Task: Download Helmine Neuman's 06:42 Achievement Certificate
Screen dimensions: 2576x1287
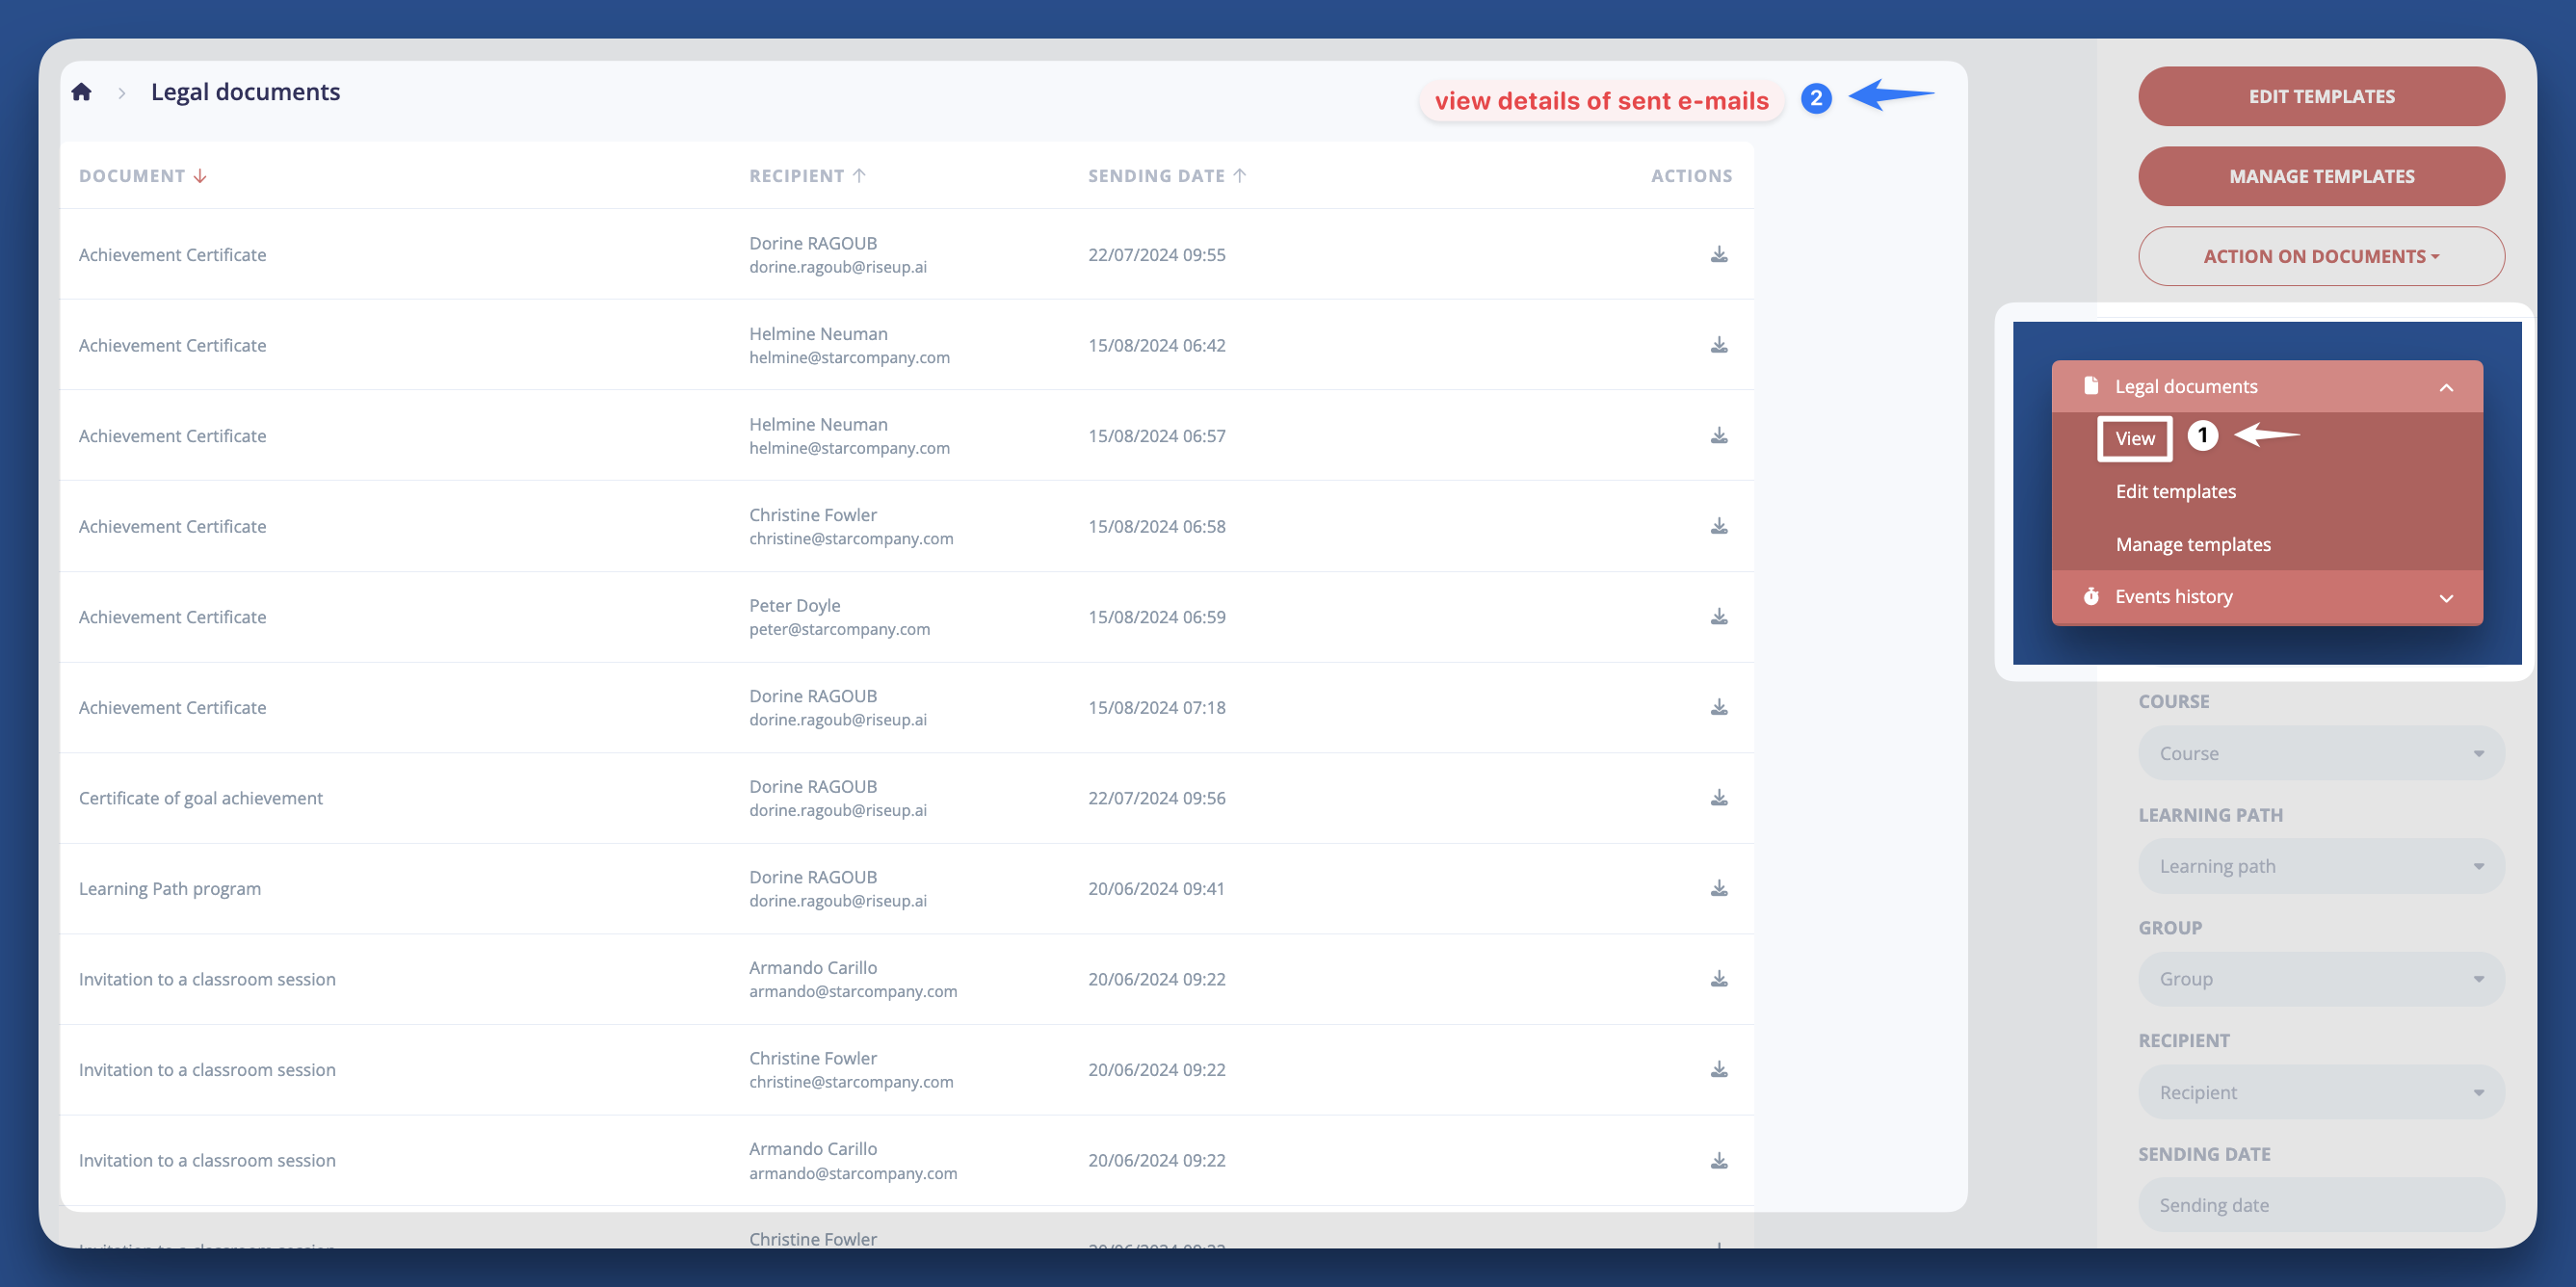Action: coord(1719,345)
